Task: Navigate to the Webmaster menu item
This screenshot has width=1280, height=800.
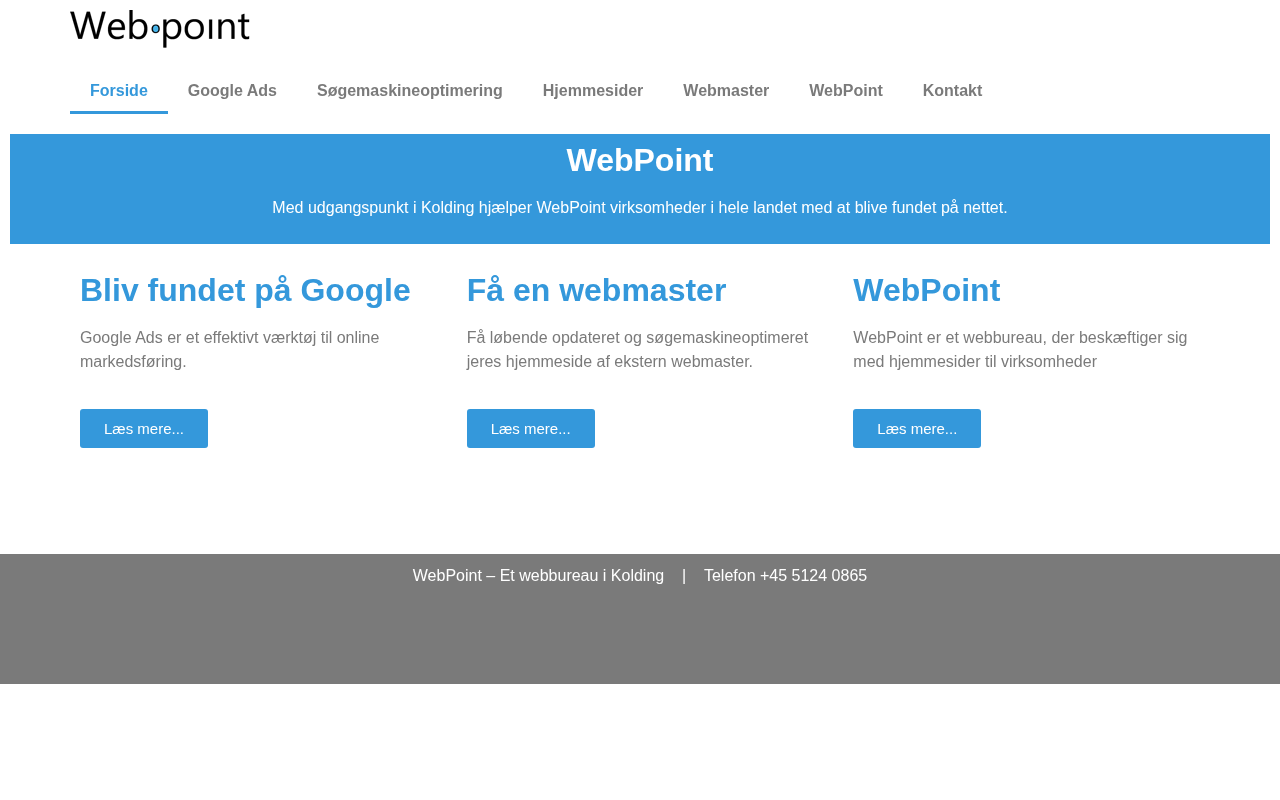Action: pos(726,91)
